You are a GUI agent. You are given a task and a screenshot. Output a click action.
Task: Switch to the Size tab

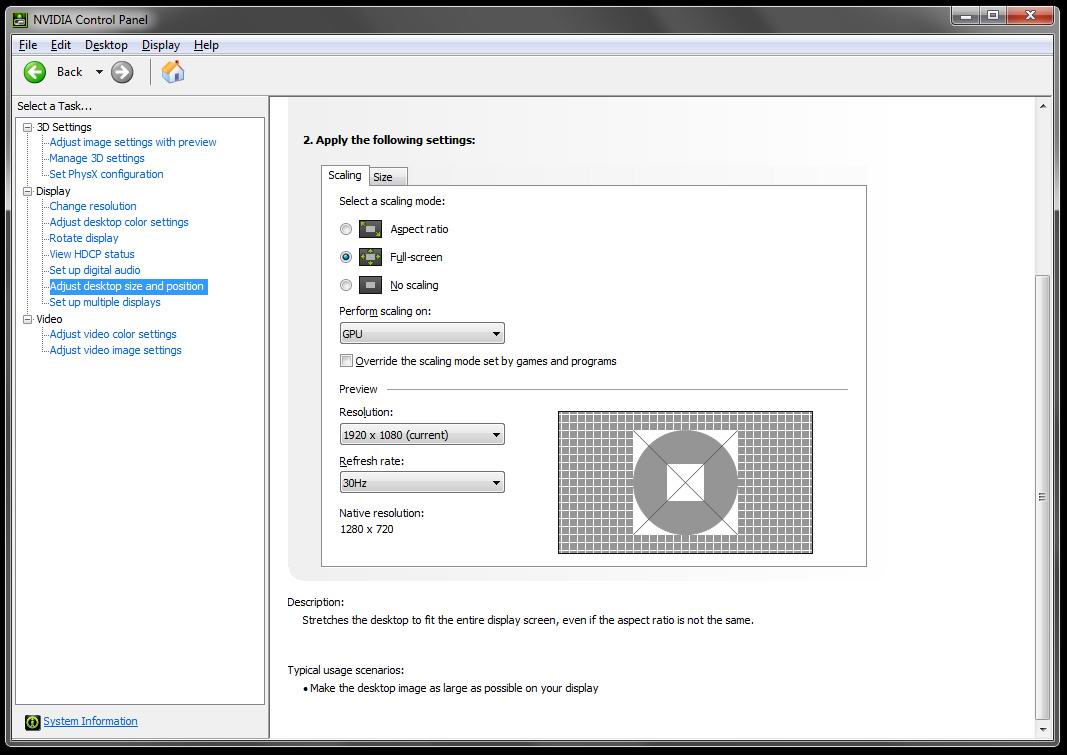[x=383, y=177]
